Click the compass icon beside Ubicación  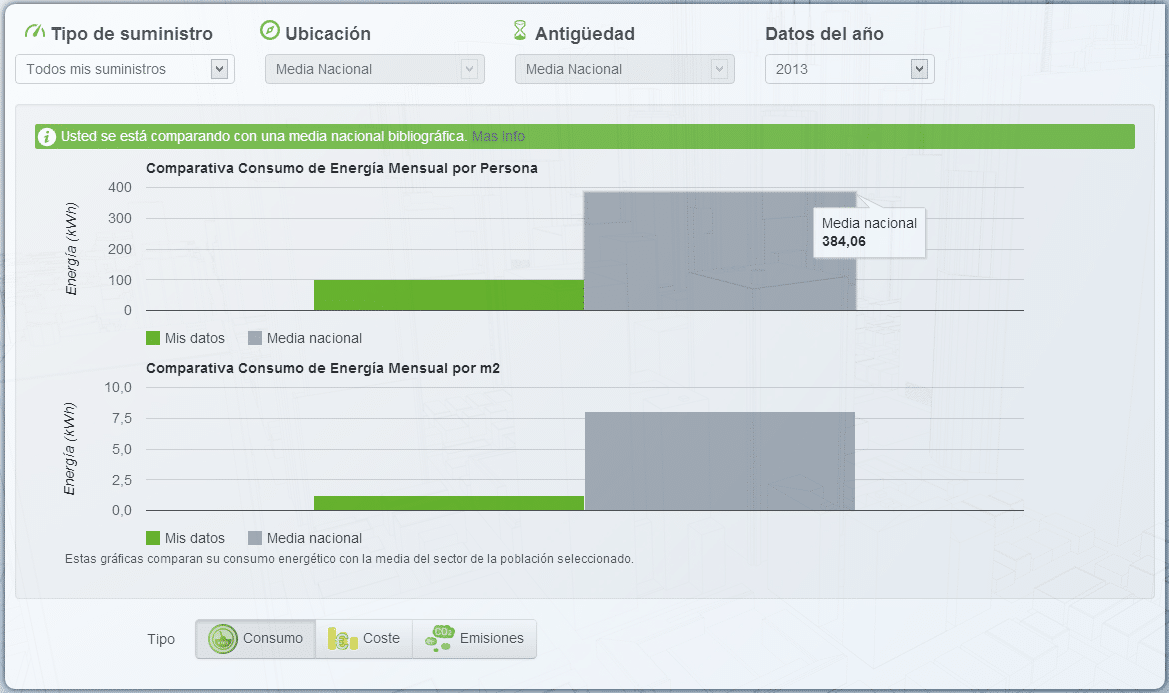pyautogui.click(x=269, y=31)
